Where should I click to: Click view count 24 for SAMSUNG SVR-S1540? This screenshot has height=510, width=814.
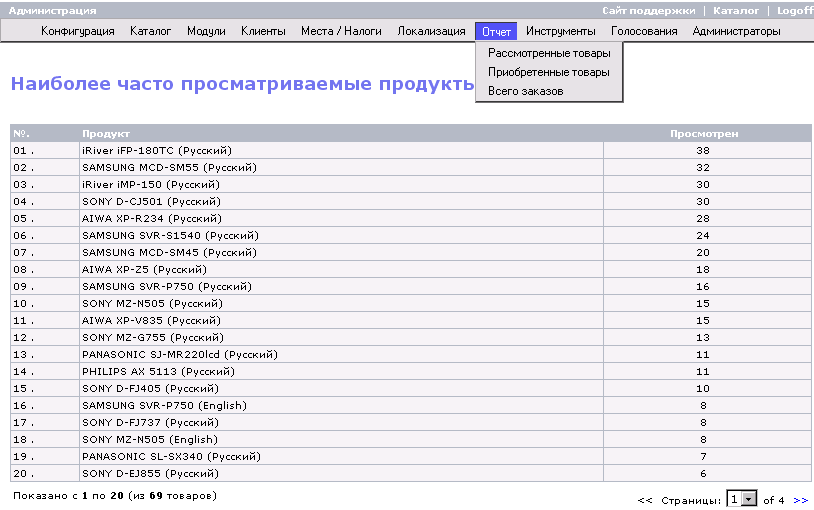703,235
